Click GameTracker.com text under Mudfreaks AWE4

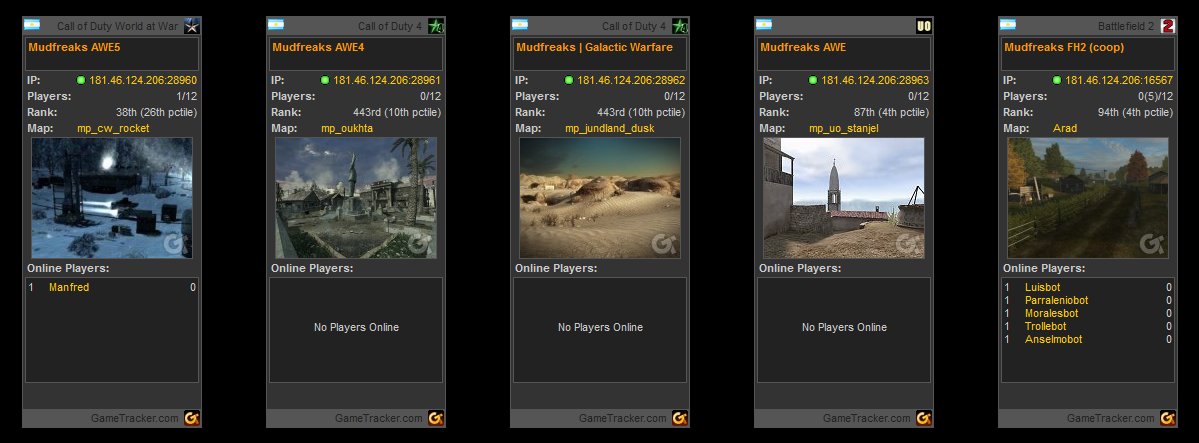[379, 419]
